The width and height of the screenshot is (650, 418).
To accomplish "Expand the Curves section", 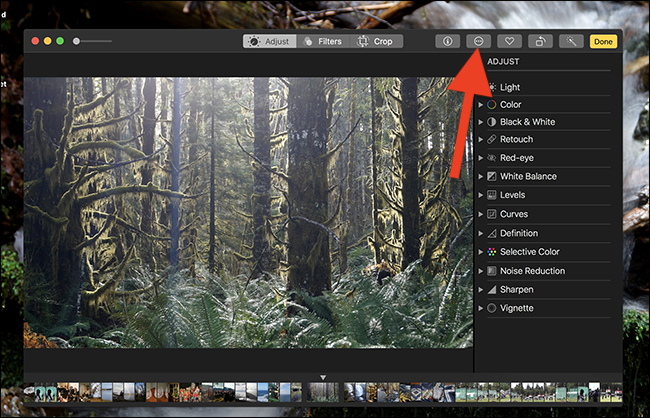I will coord(480,214).
